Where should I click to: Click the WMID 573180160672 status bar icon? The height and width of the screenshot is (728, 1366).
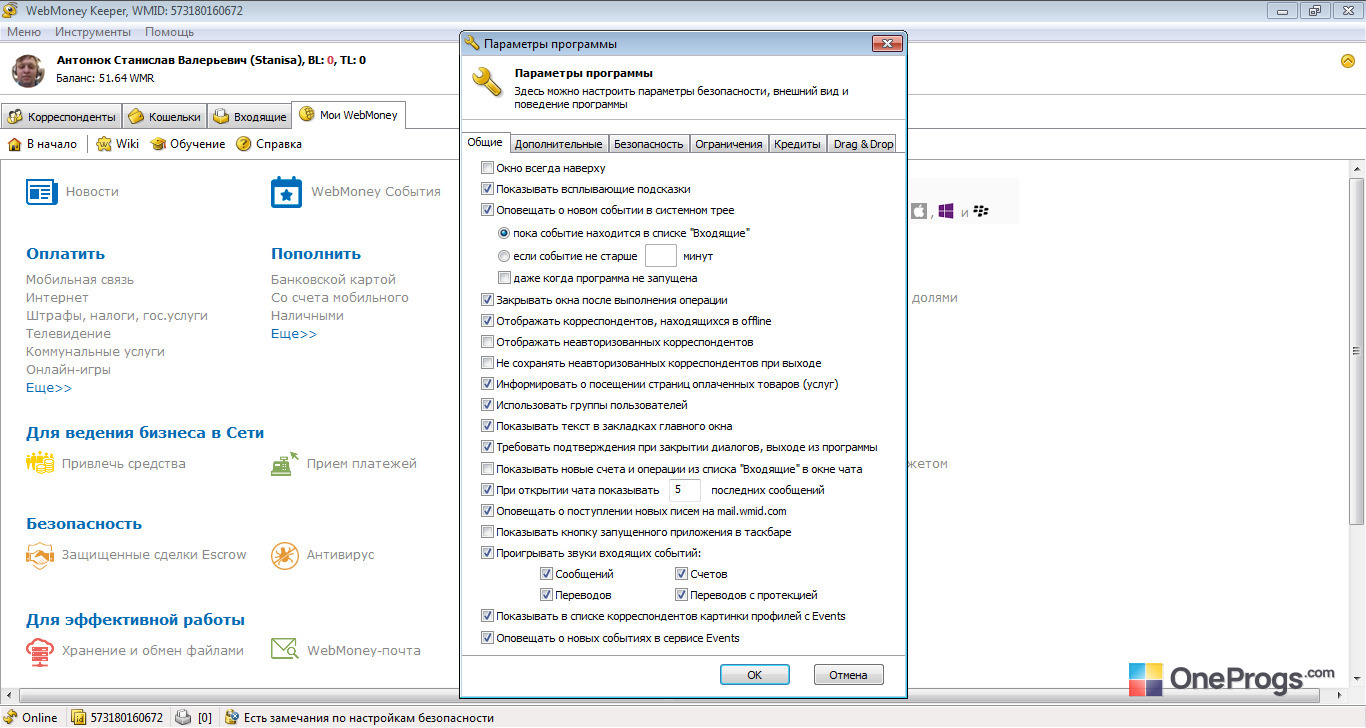(79, 717)
